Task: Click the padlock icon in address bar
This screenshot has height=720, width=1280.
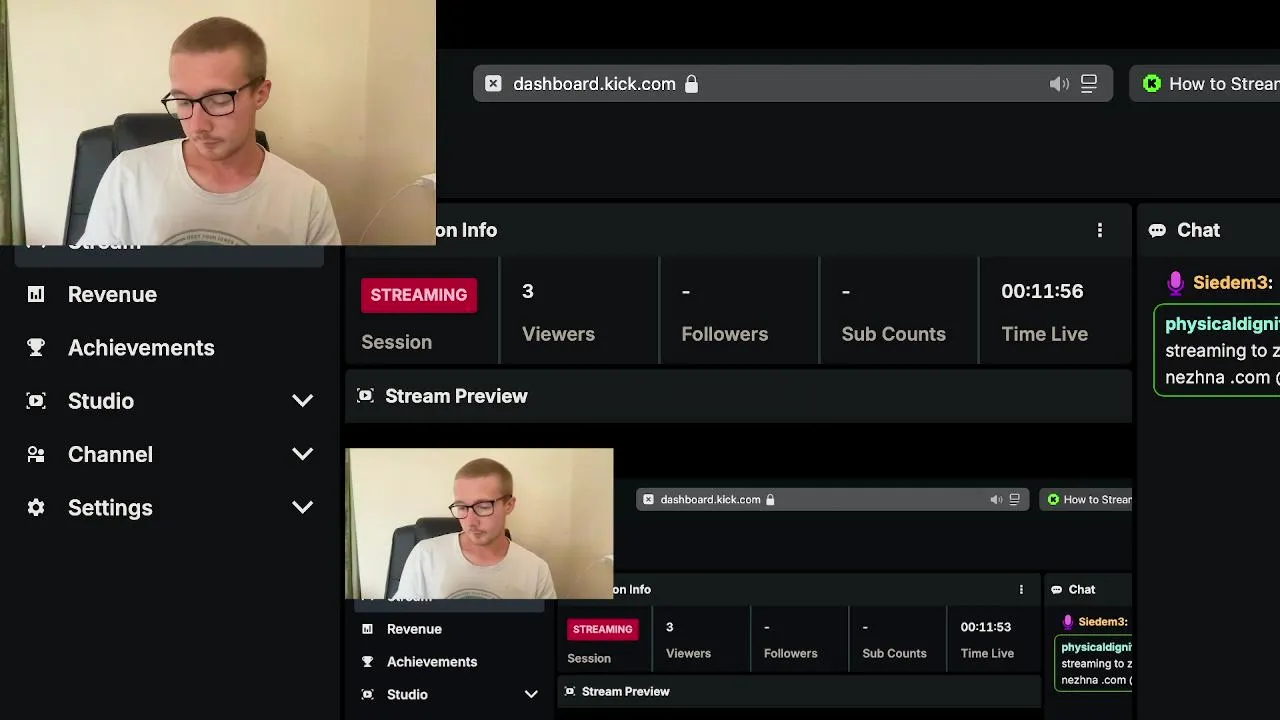Action: [x=691, y=84]
